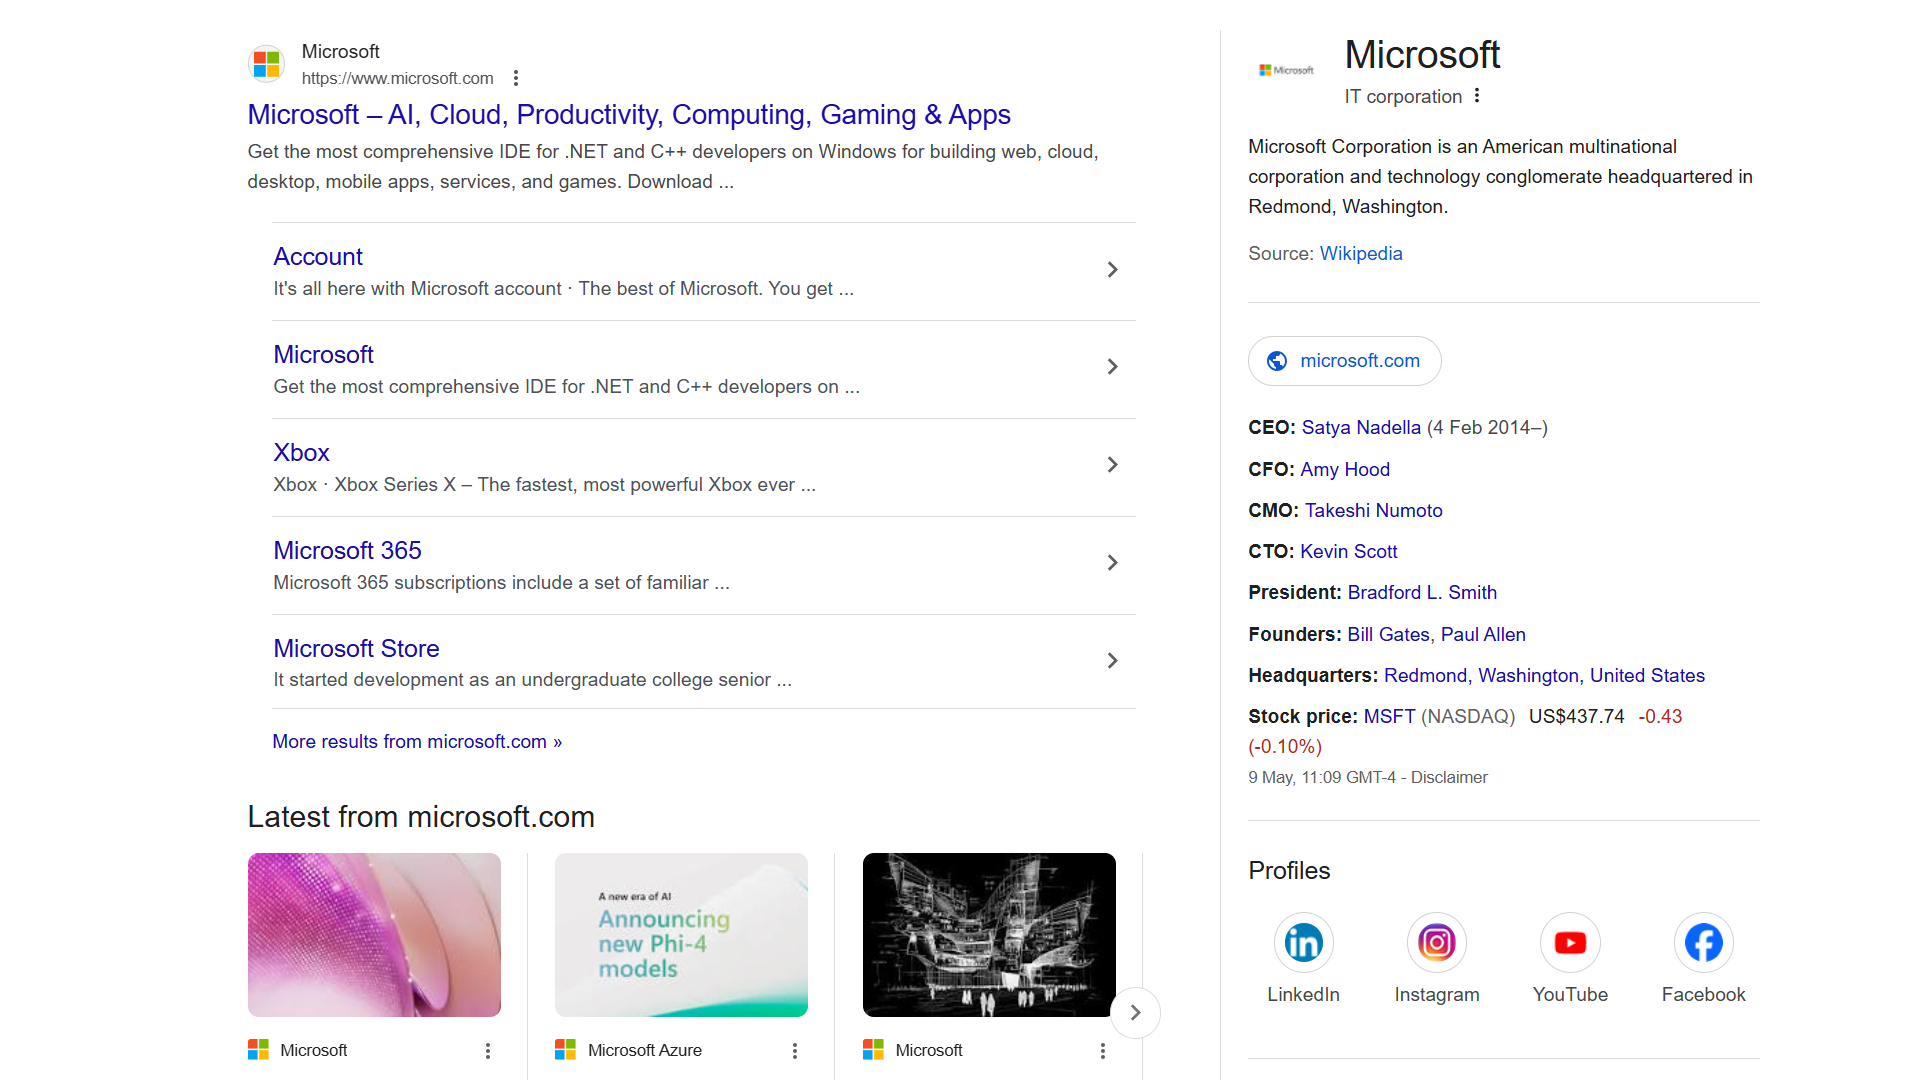The height and width of the screenshot is (1080, 1920).
Task: Click the Latest from microsoft.com heading
Action: (x=421, y=817)
